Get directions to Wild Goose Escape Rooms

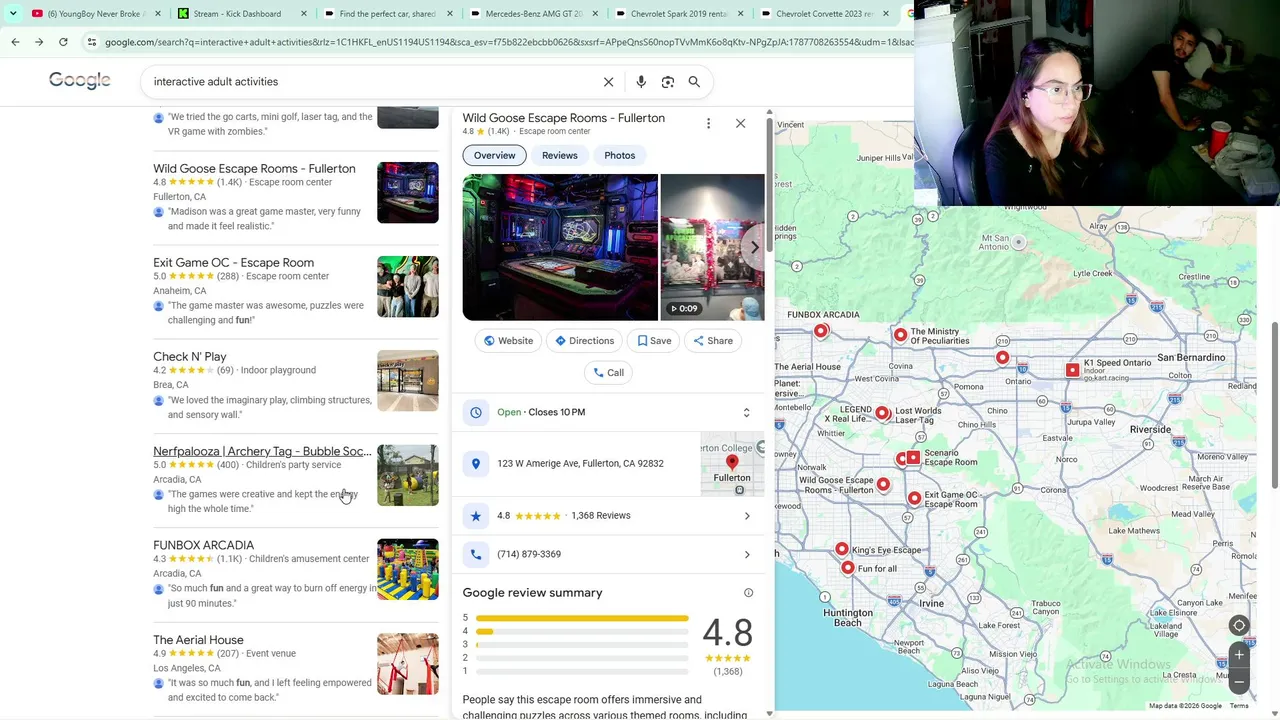[x=584, y=341]
